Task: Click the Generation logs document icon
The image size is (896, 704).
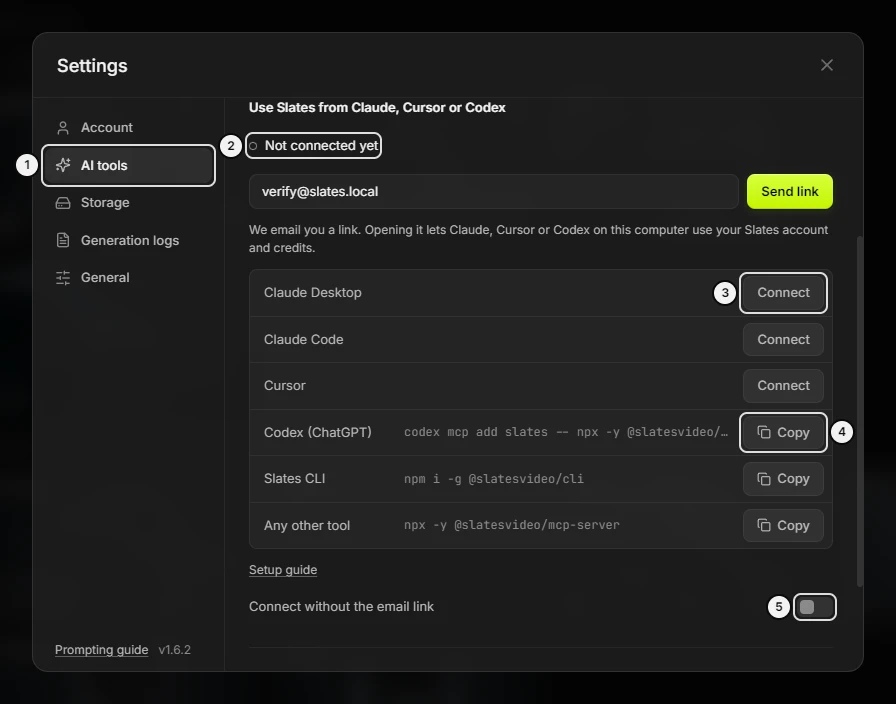Action: [x=63, y=240]
